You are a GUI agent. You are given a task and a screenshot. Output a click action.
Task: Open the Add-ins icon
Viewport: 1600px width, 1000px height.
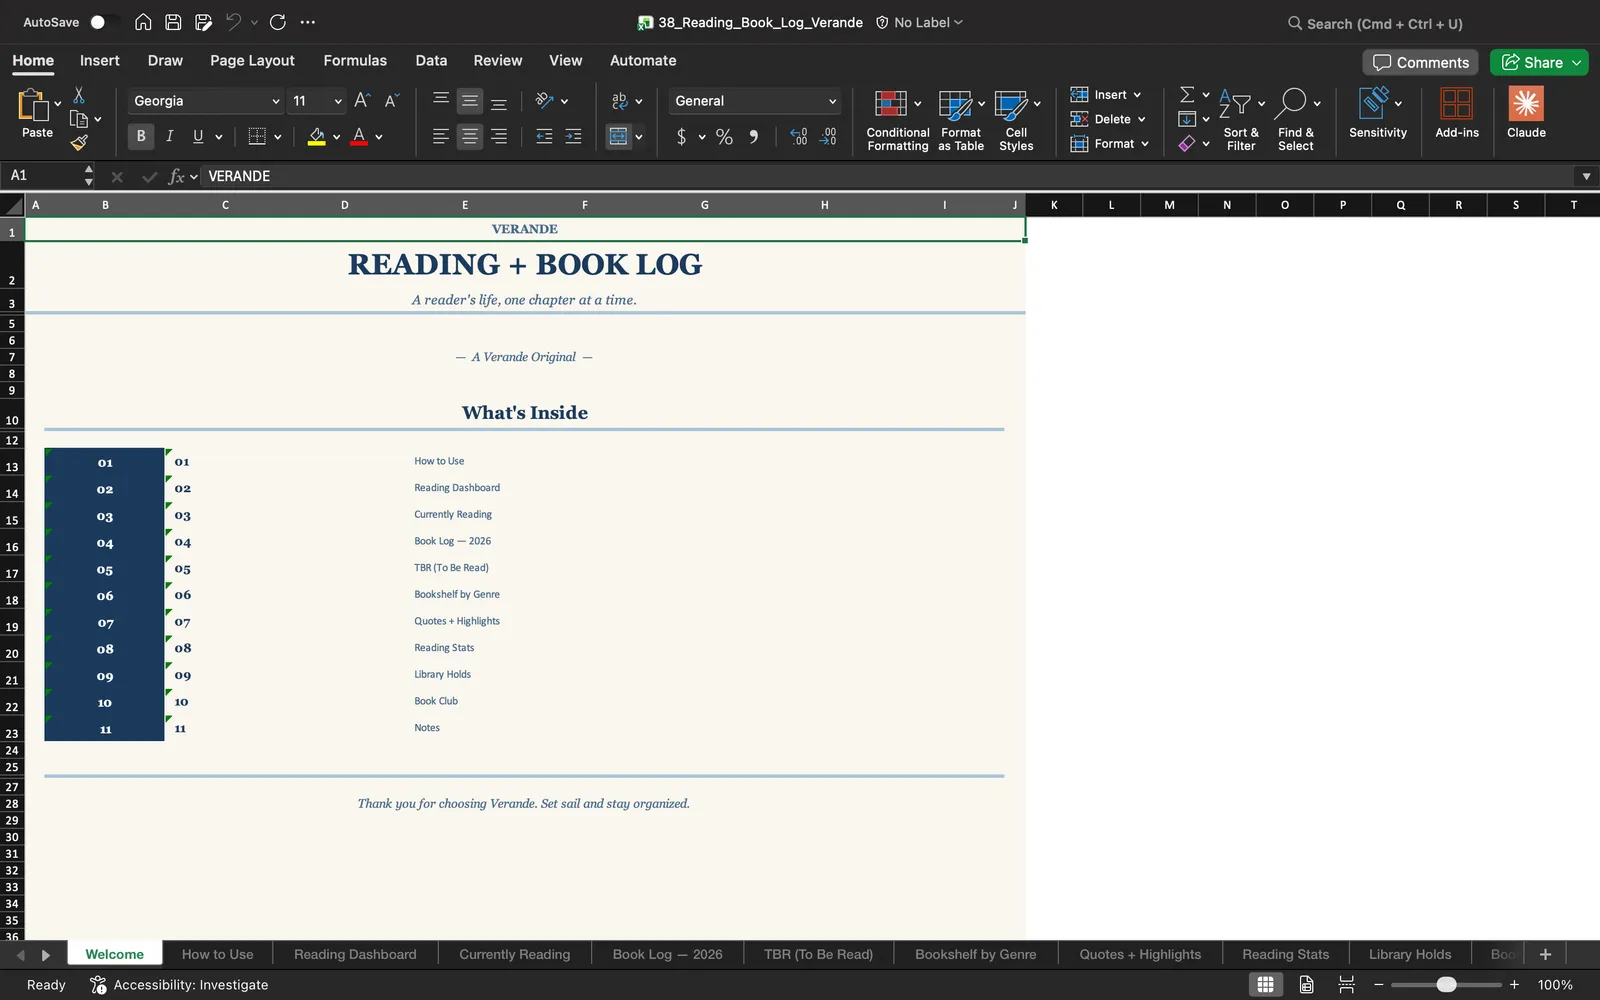[x=1456, y=104]
